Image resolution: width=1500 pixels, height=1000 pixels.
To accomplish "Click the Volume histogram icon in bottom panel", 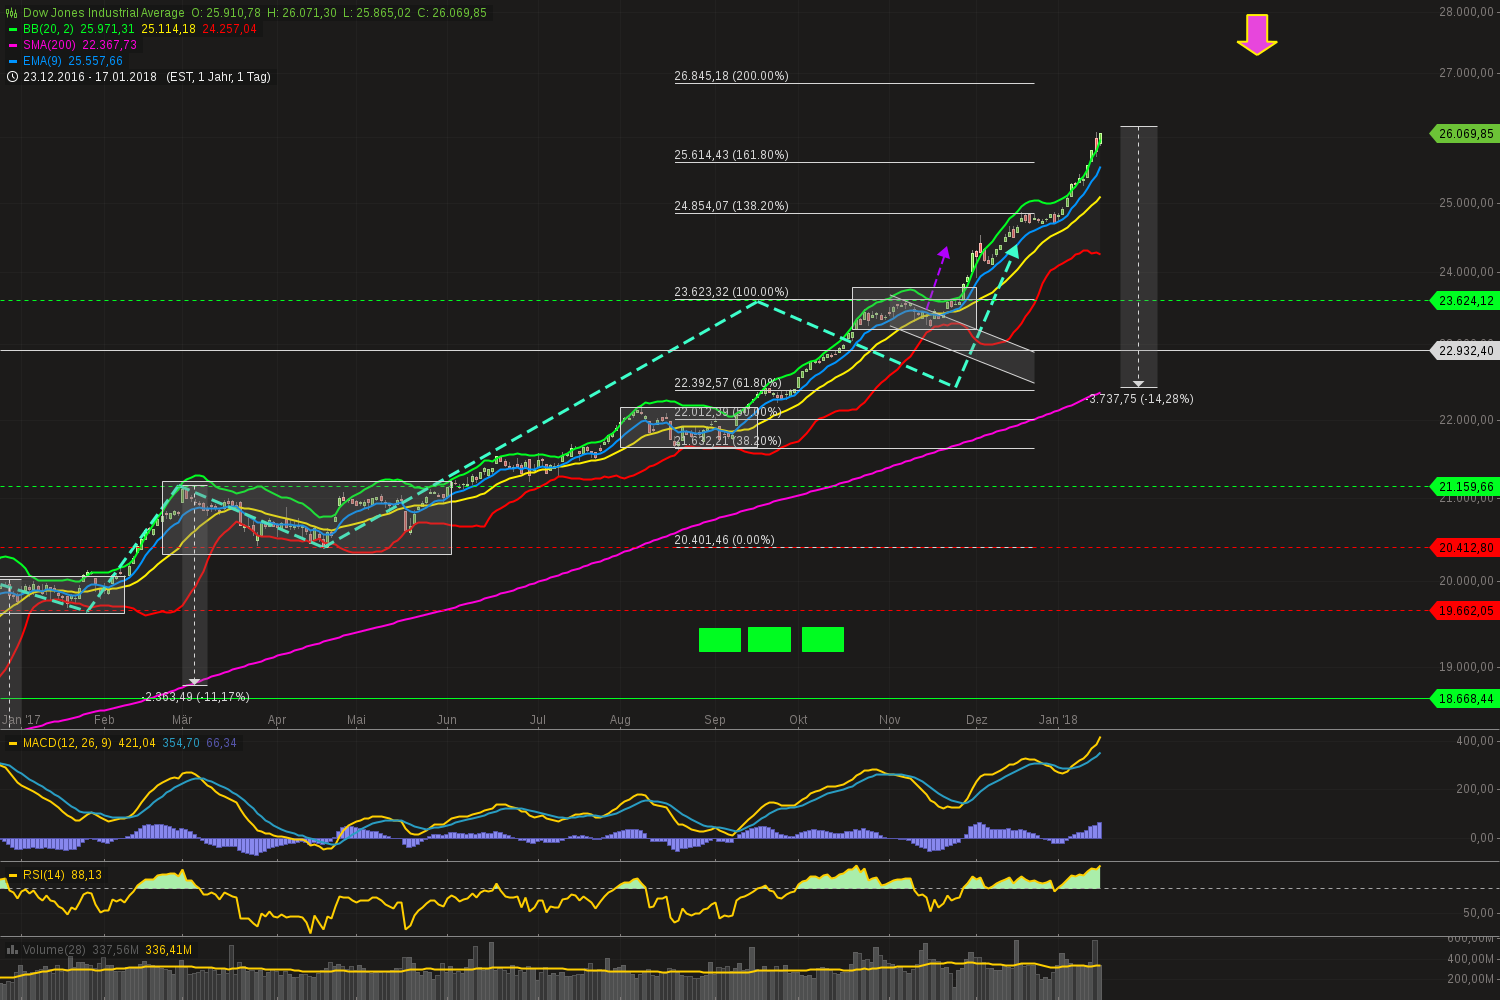I will click(11, 949).
